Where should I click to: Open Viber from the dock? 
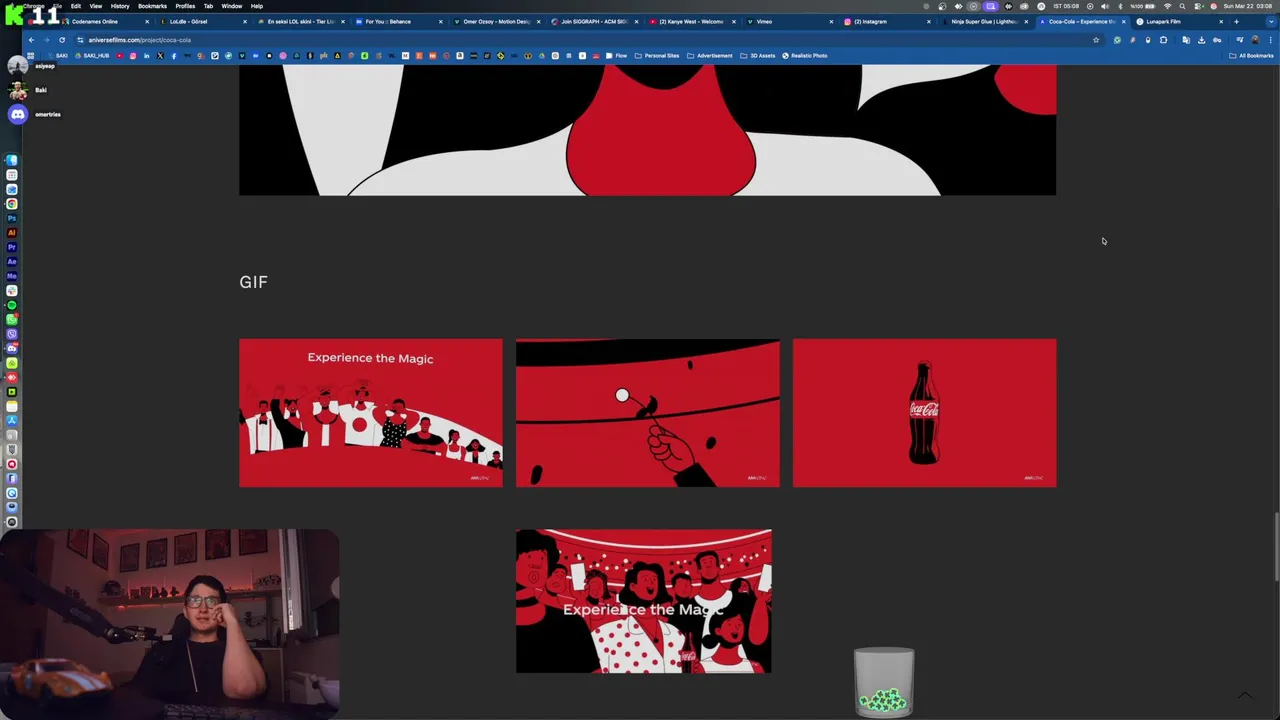(x=12, y=334)
